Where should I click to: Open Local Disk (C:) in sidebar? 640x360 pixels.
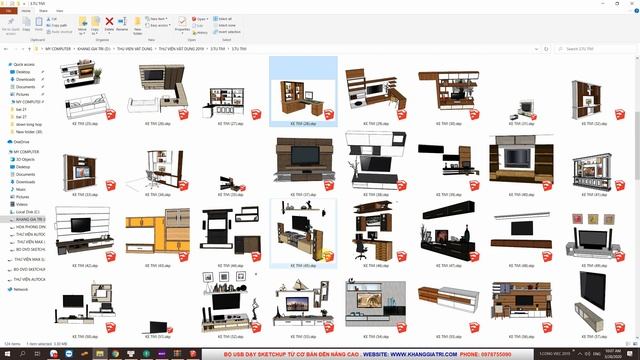(27, 212)
